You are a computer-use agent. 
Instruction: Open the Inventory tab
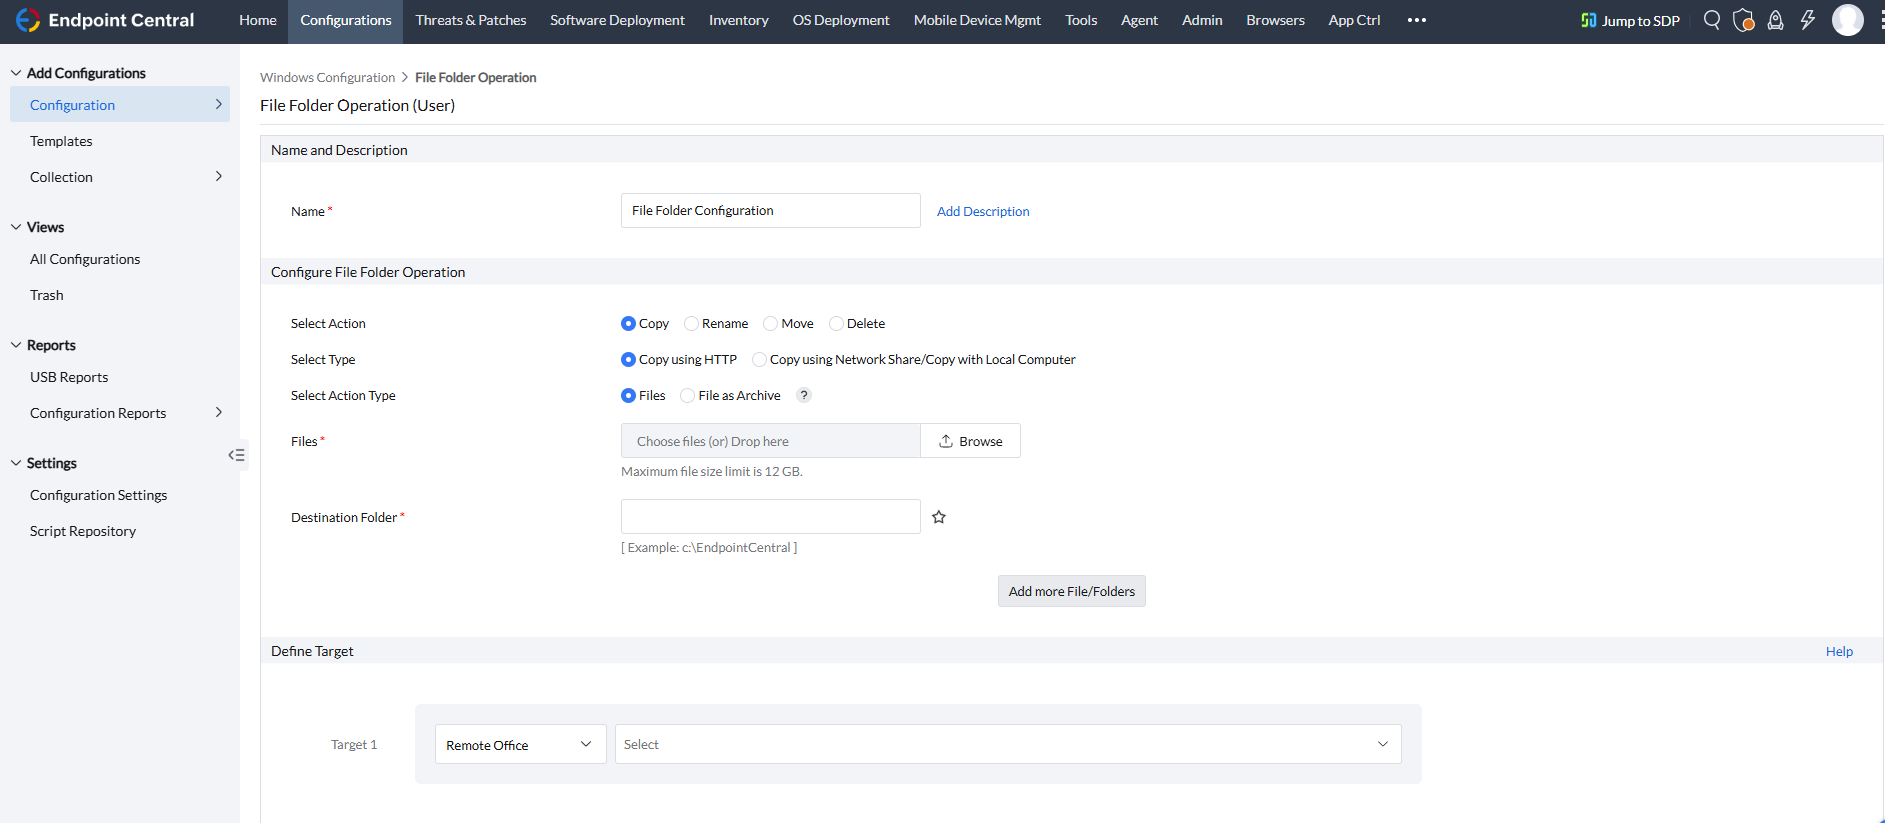738,20
